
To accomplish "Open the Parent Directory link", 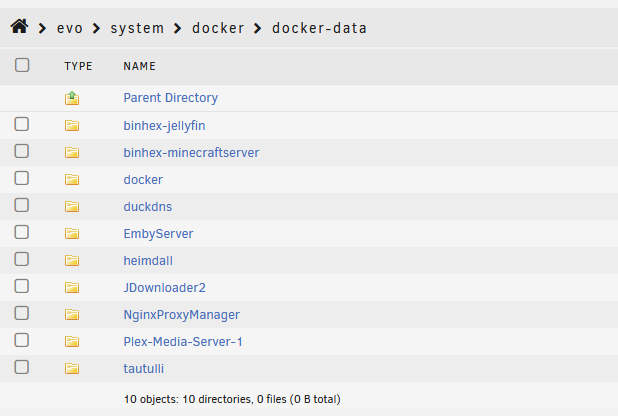I will tap(171, 98).
